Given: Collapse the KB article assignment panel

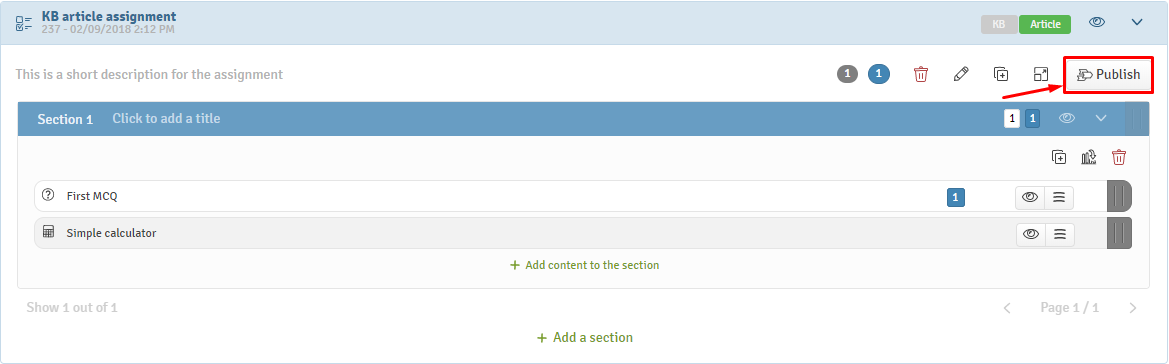Looking at the screenshot, I should [x=1137, y=22].
